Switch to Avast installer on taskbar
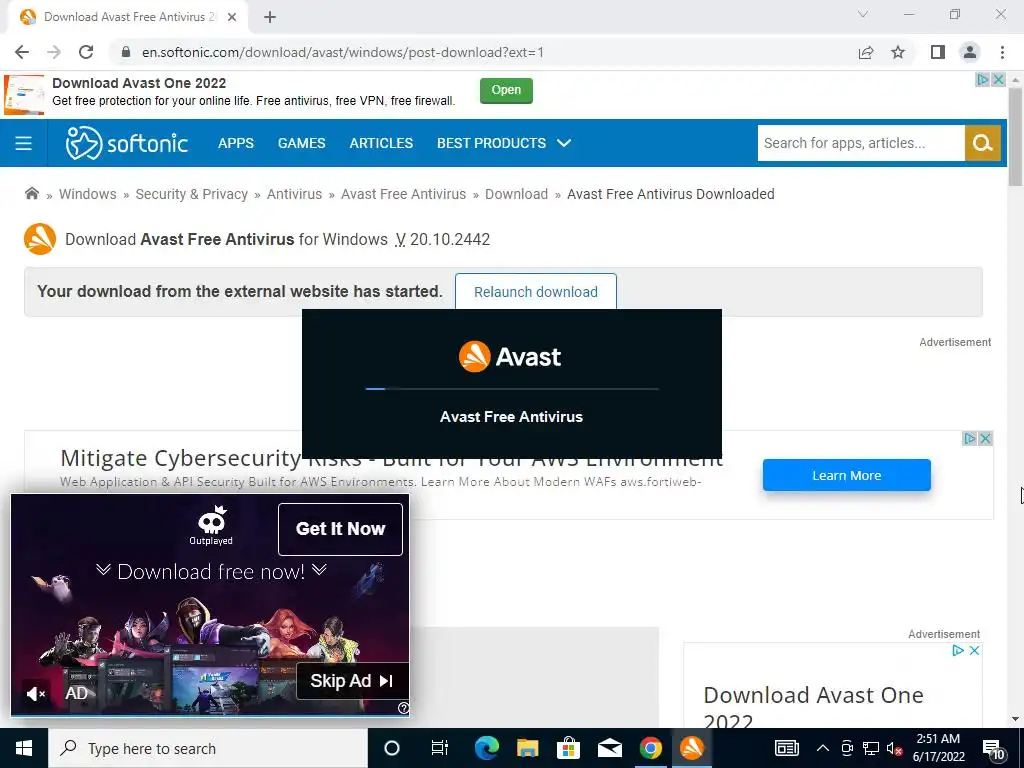Screen dimensions: 1024x768 click(x=692, y=748)
